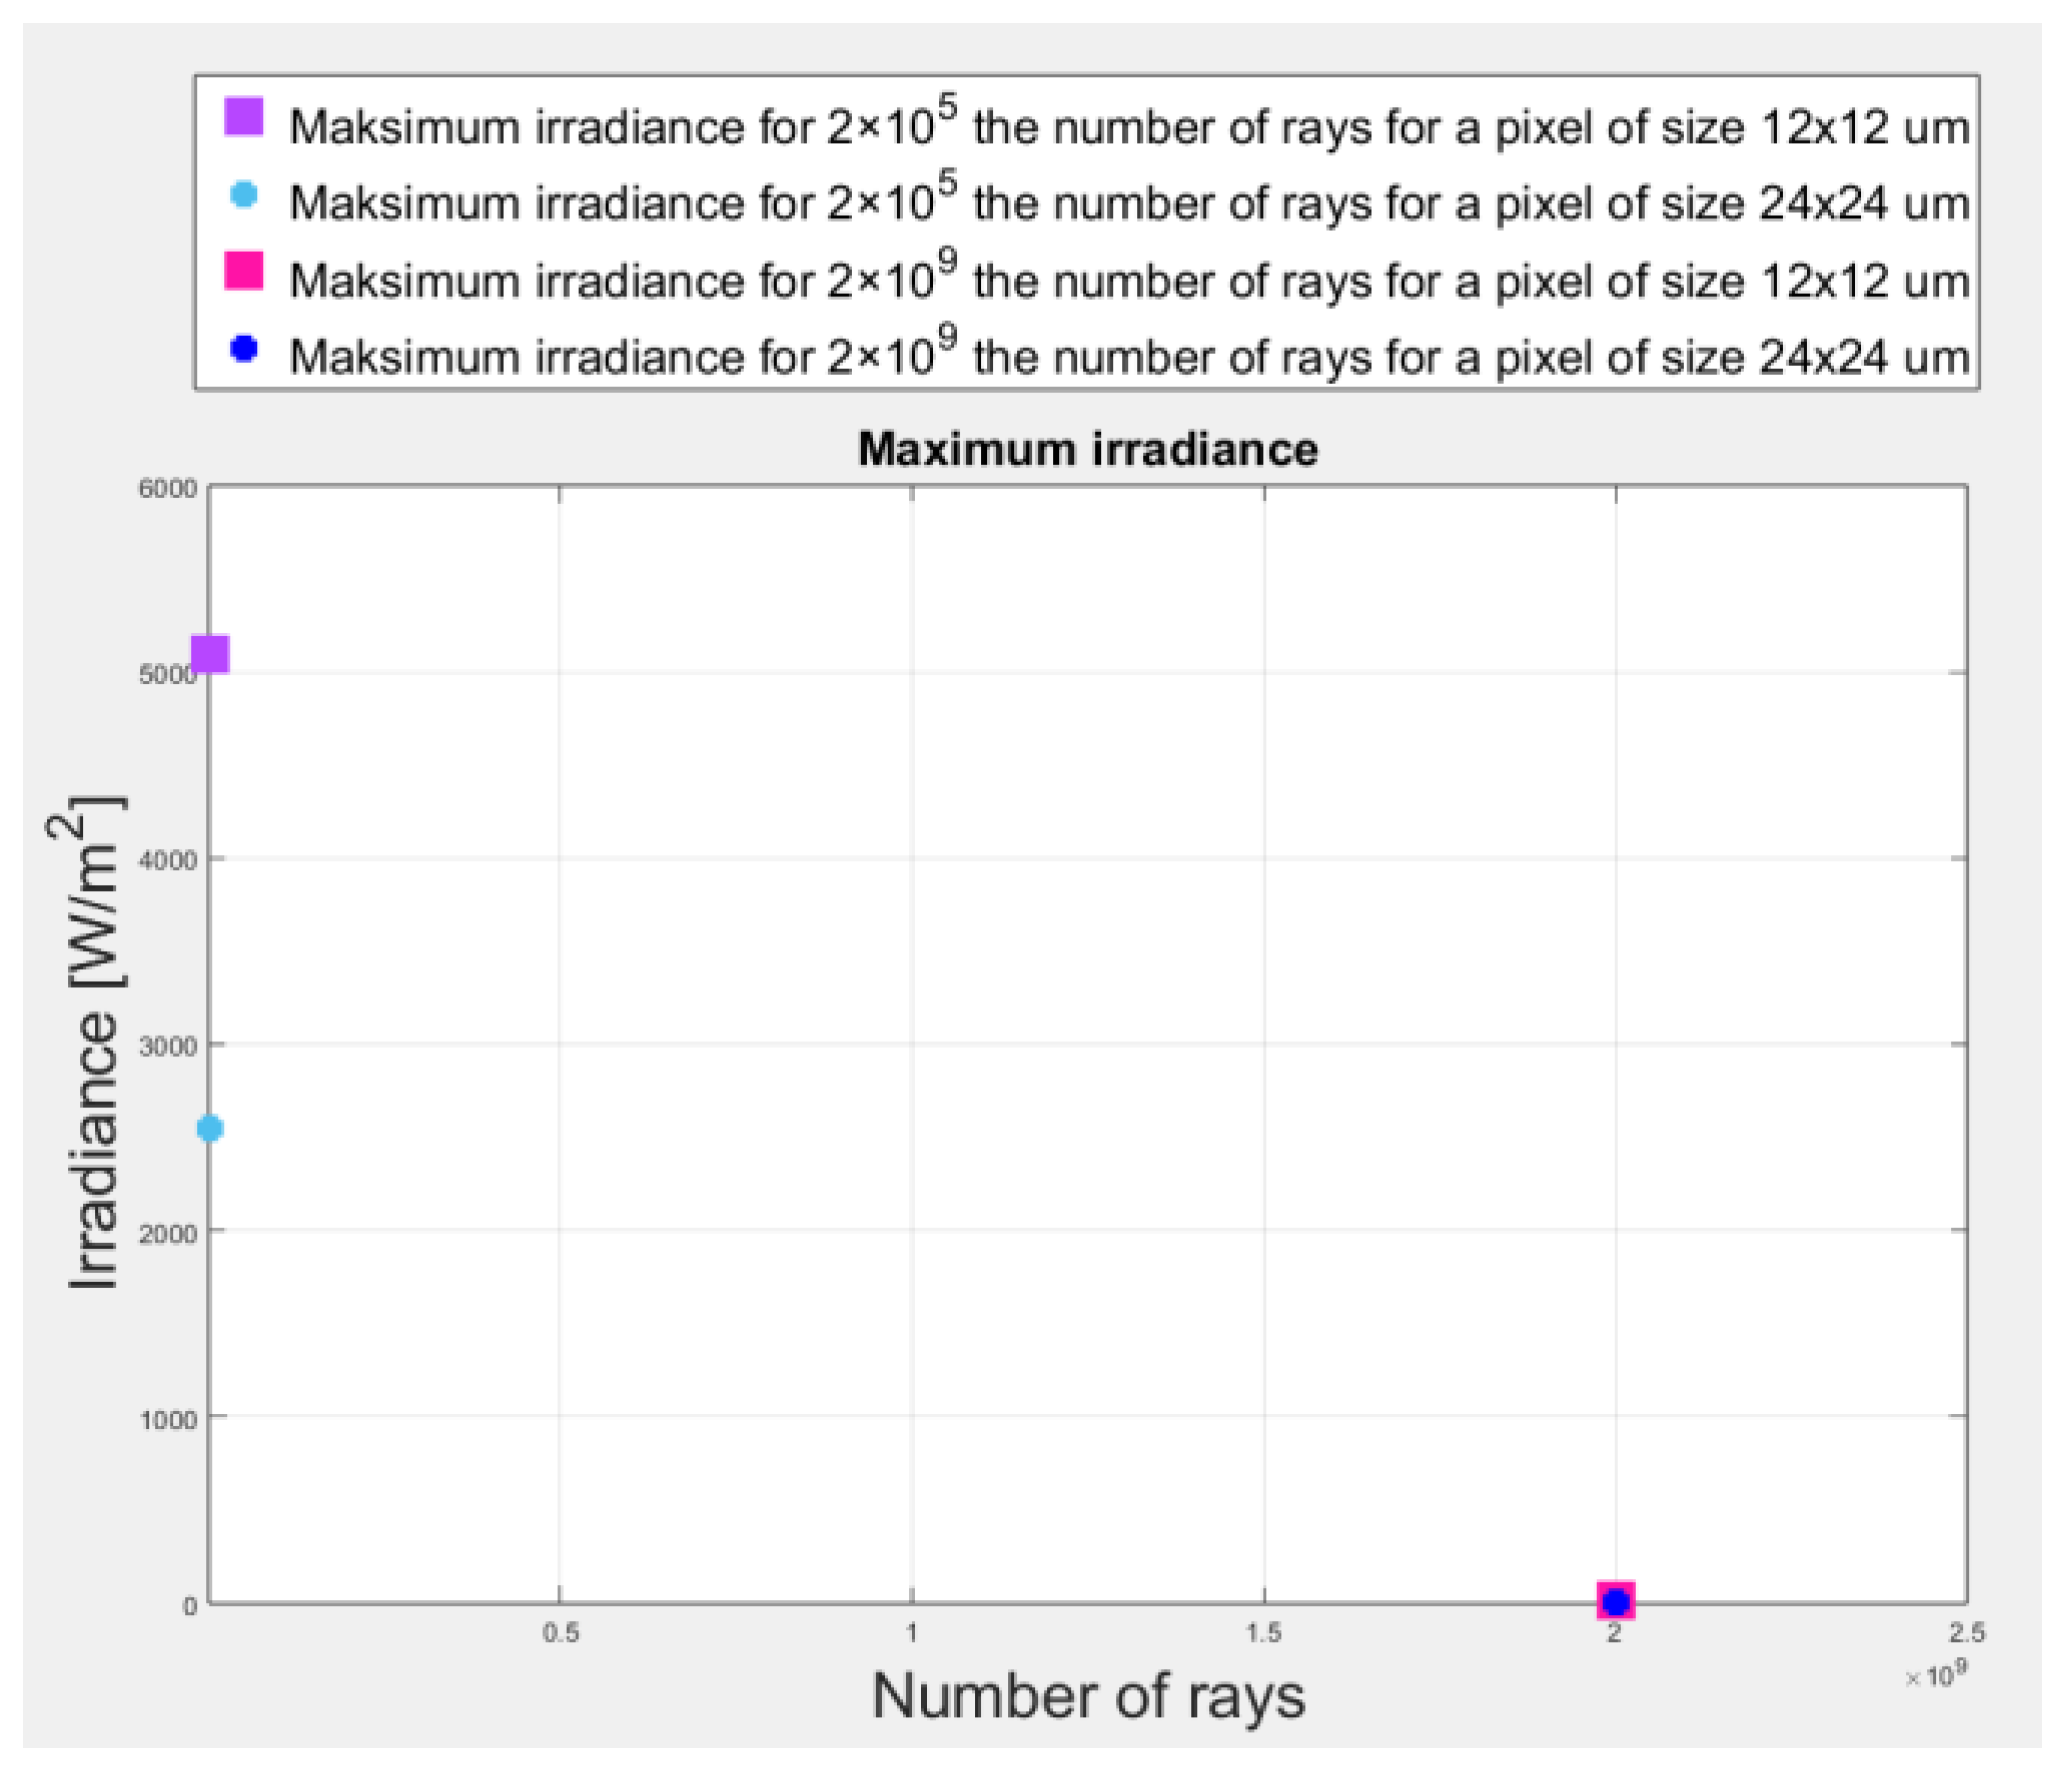Click the purple square data point near 5000
Image resolution: width=2065 pixels, height=1765 pixels.
coord(211,654)
